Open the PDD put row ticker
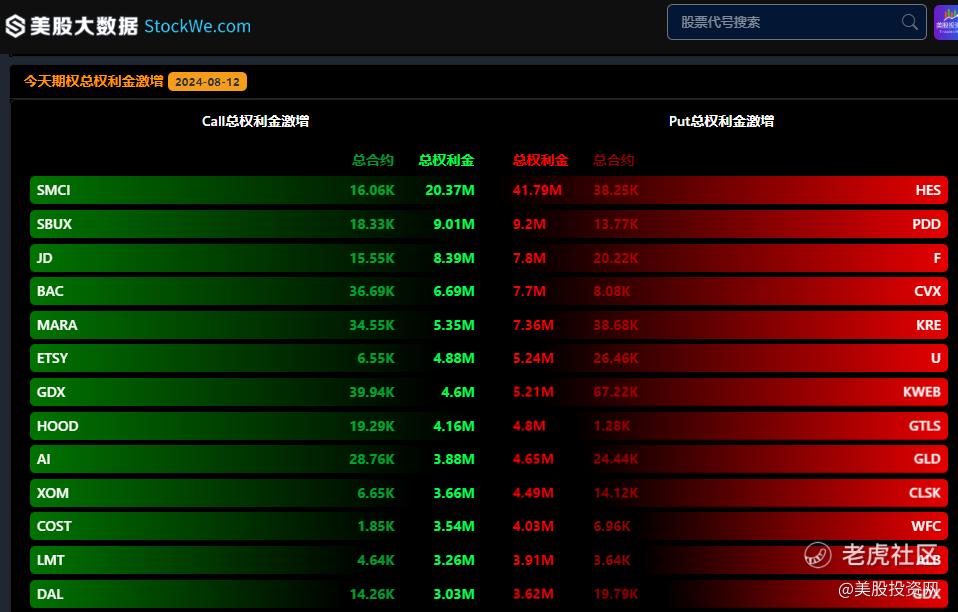 tap(926, 224)
